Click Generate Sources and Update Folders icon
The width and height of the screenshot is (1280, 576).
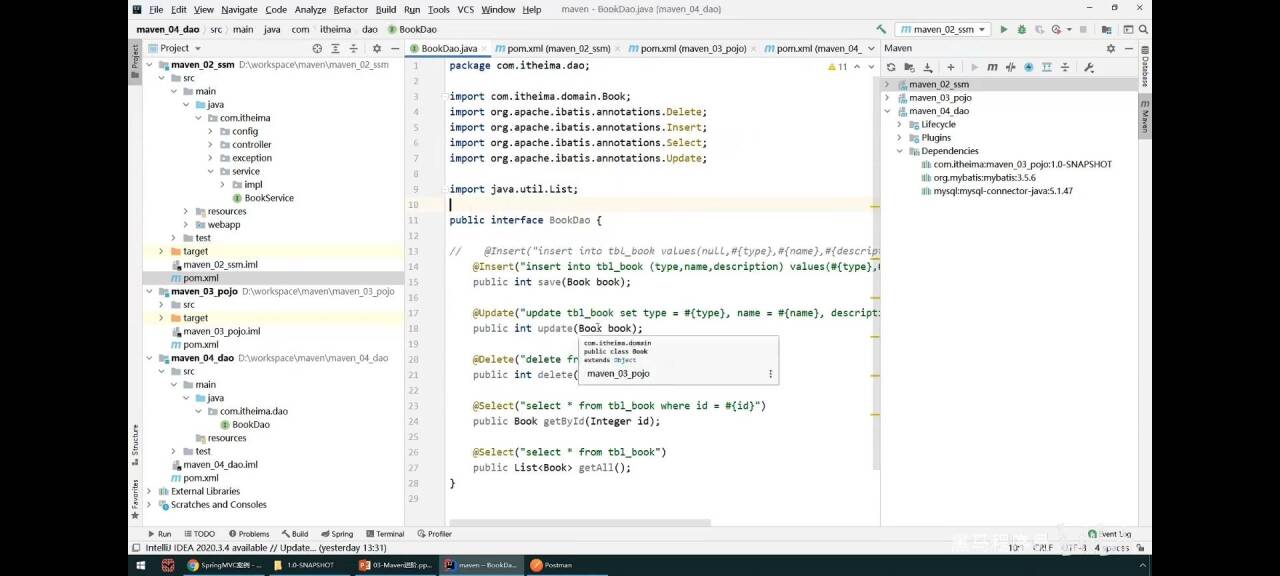909,67
